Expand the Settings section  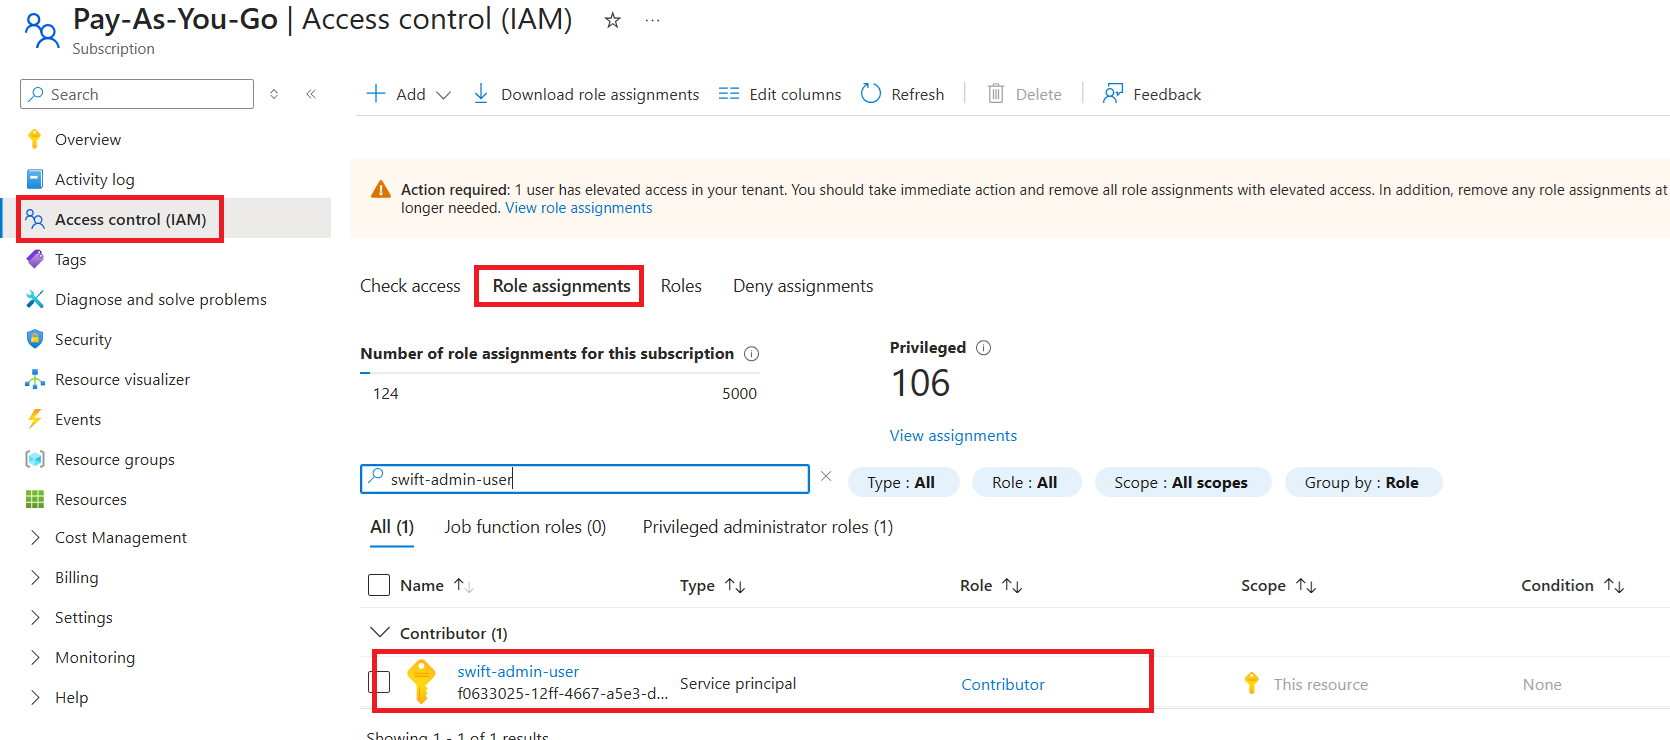[35, 617]
